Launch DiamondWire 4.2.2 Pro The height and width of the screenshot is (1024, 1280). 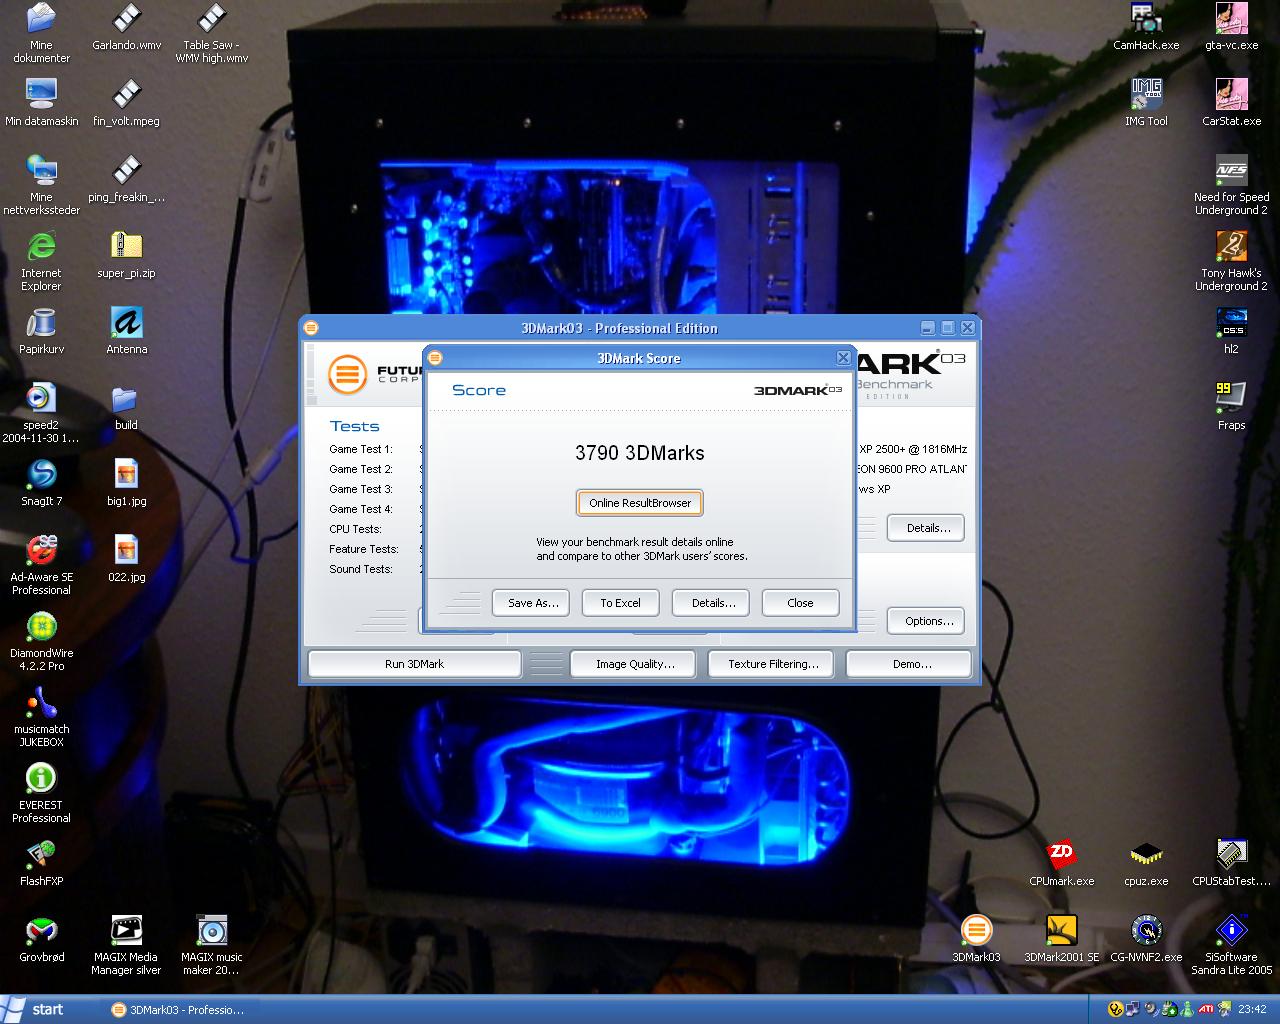click(41, 627)
